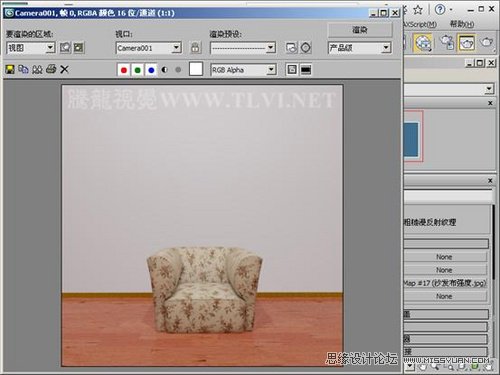Minimize the material editor window

tap(470, 63)
